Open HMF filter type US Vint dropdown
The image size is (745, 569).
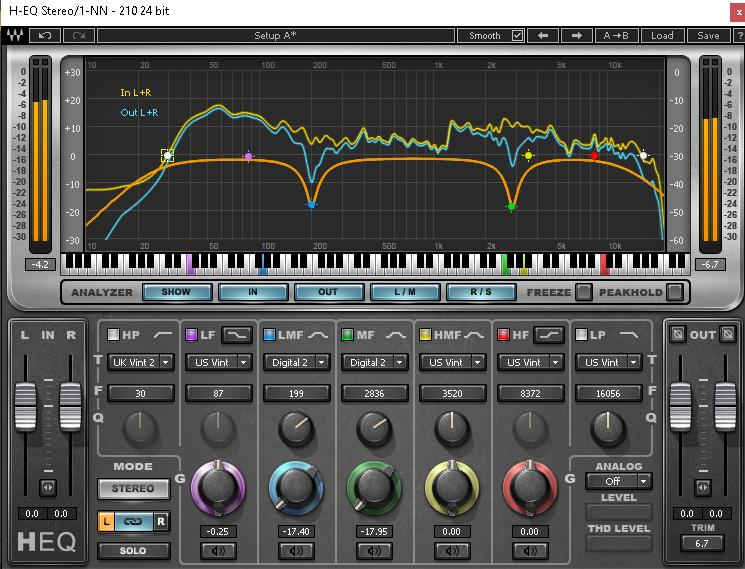[452, 362]
